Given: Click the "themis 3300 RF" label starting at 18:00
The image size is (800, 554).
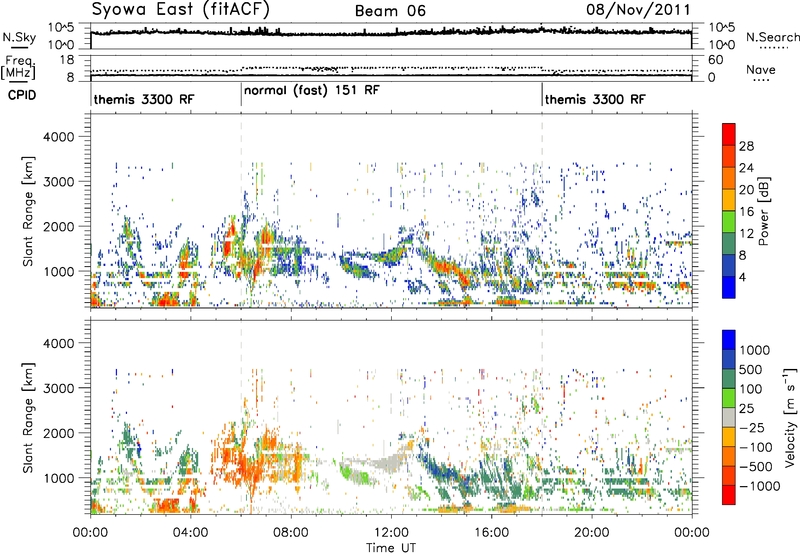Looking at the screenshot, I should click(595, 99).
